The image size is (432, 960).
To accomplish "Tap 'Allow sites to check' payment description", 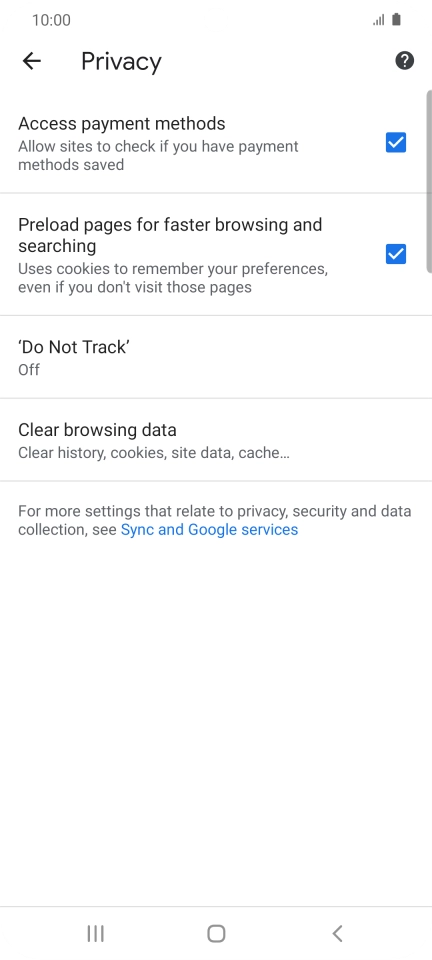I will [x=158, y=156].
